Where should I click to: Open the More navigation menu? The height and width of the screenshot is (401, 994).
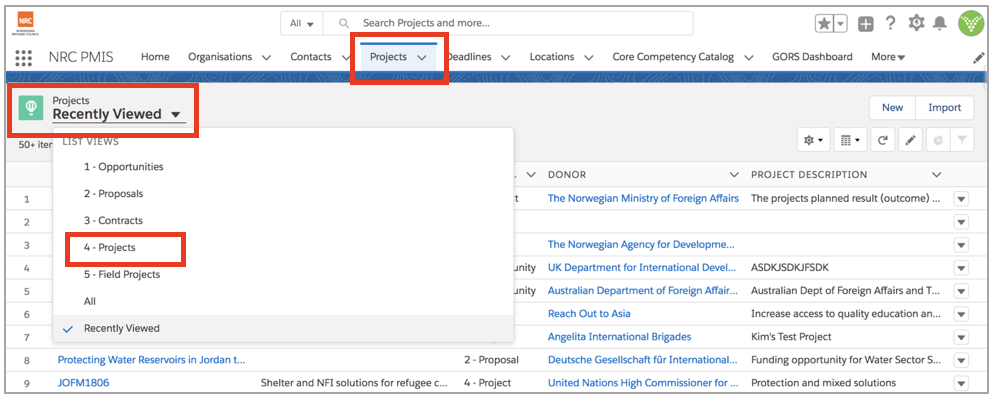coord(888,57)
